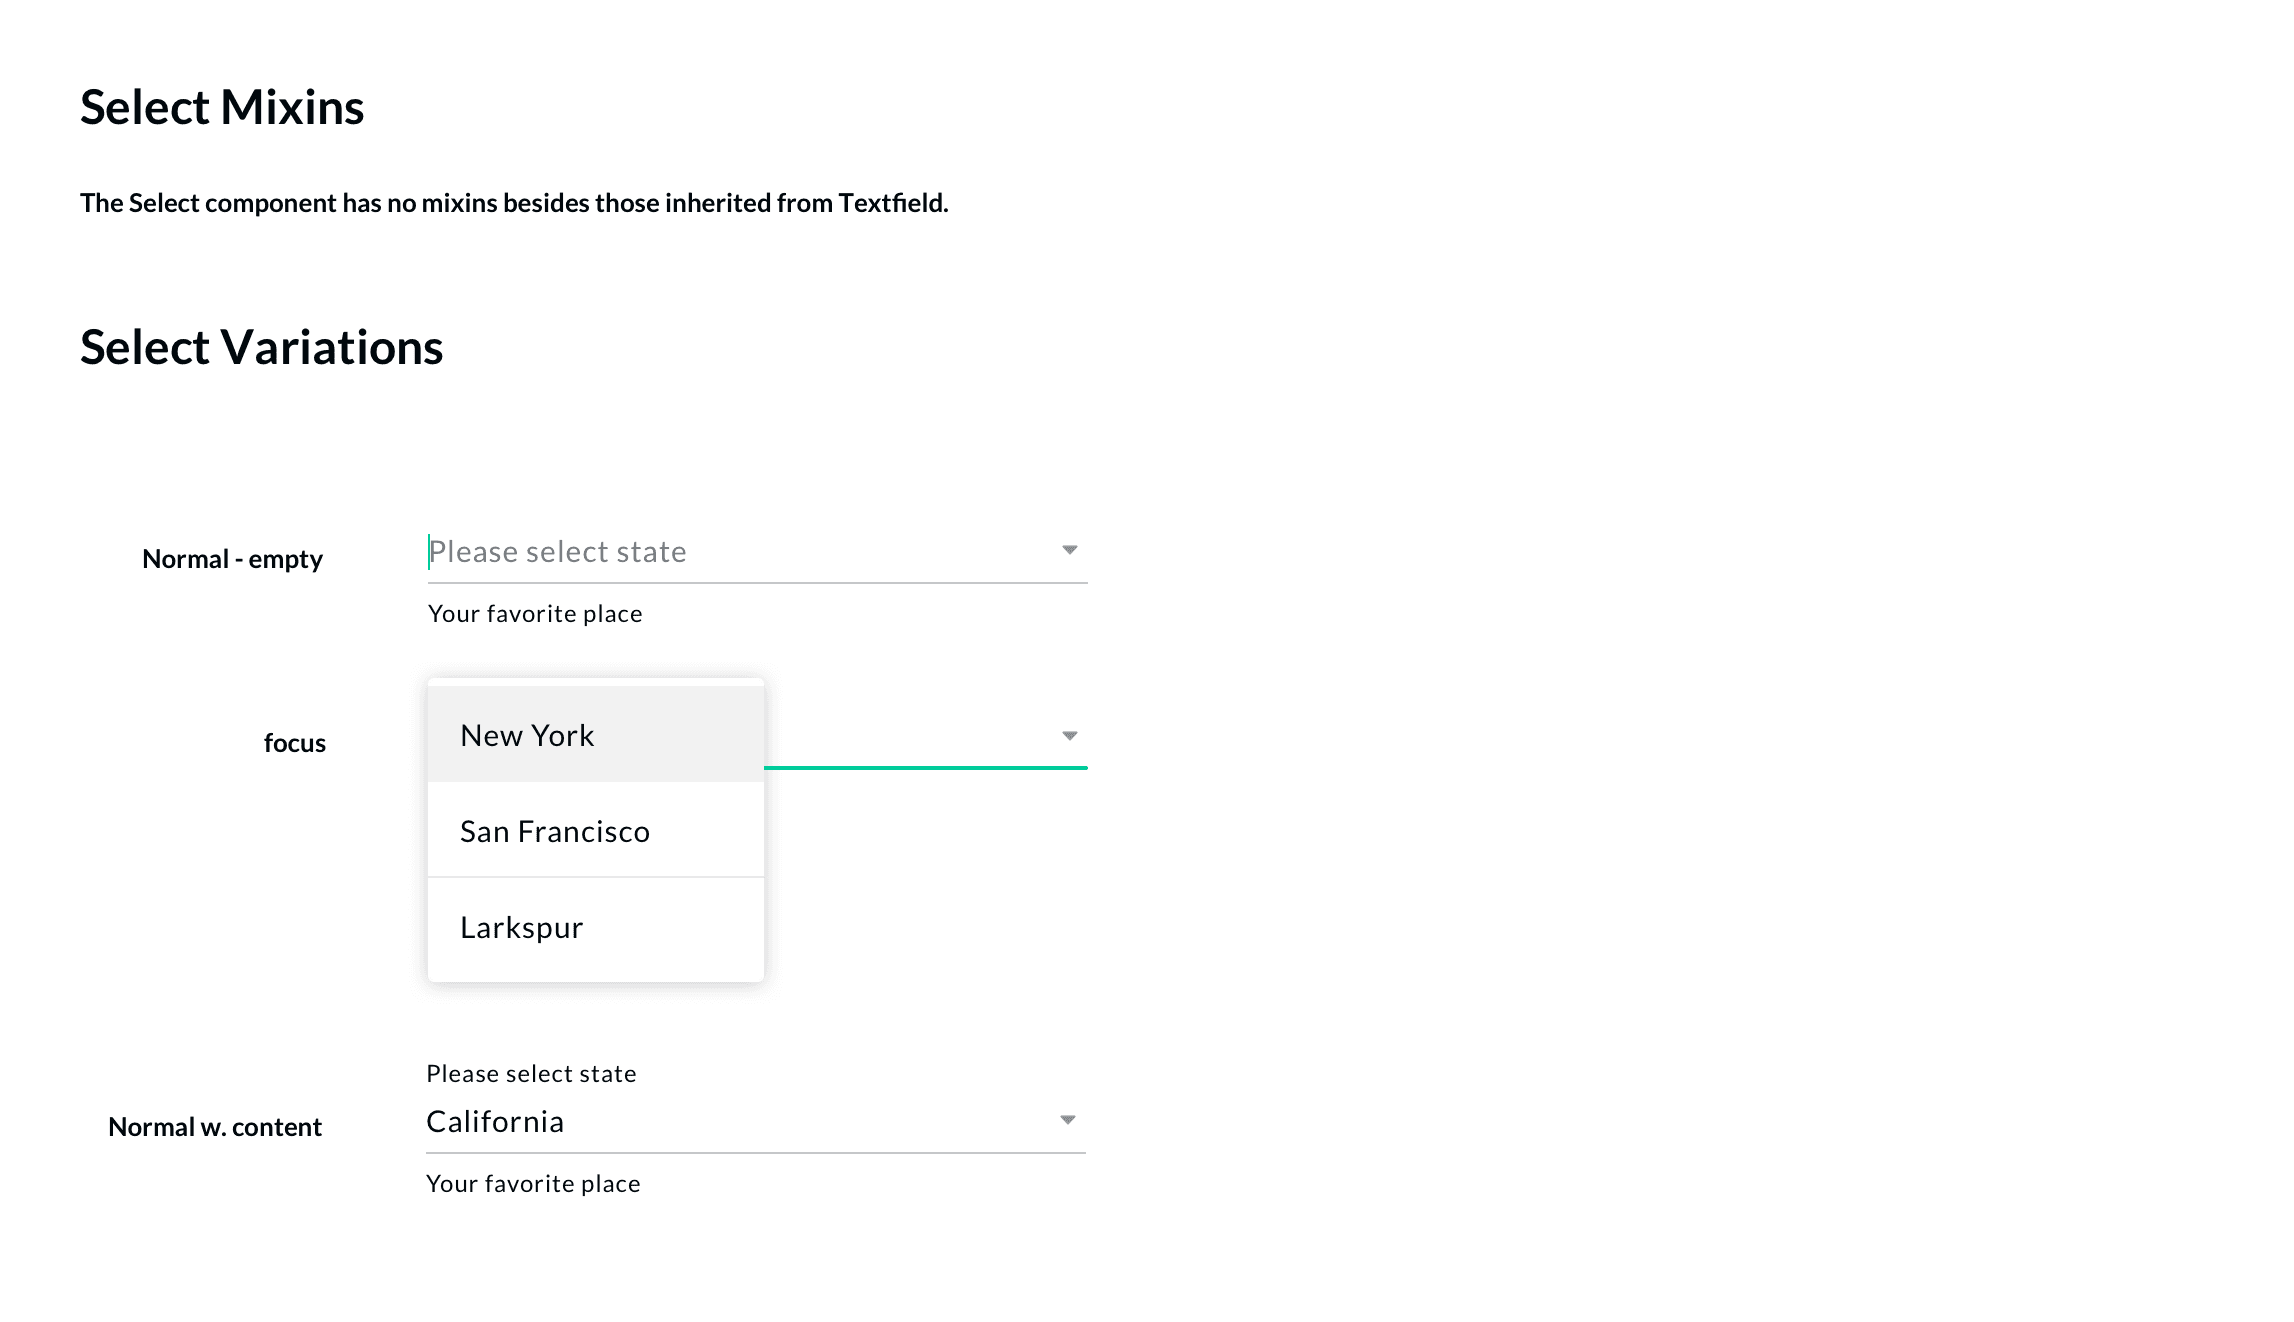Pick 'Larkspur' from the dropdown menu
Screen dimensions: 2294x1322
(521, 927)
